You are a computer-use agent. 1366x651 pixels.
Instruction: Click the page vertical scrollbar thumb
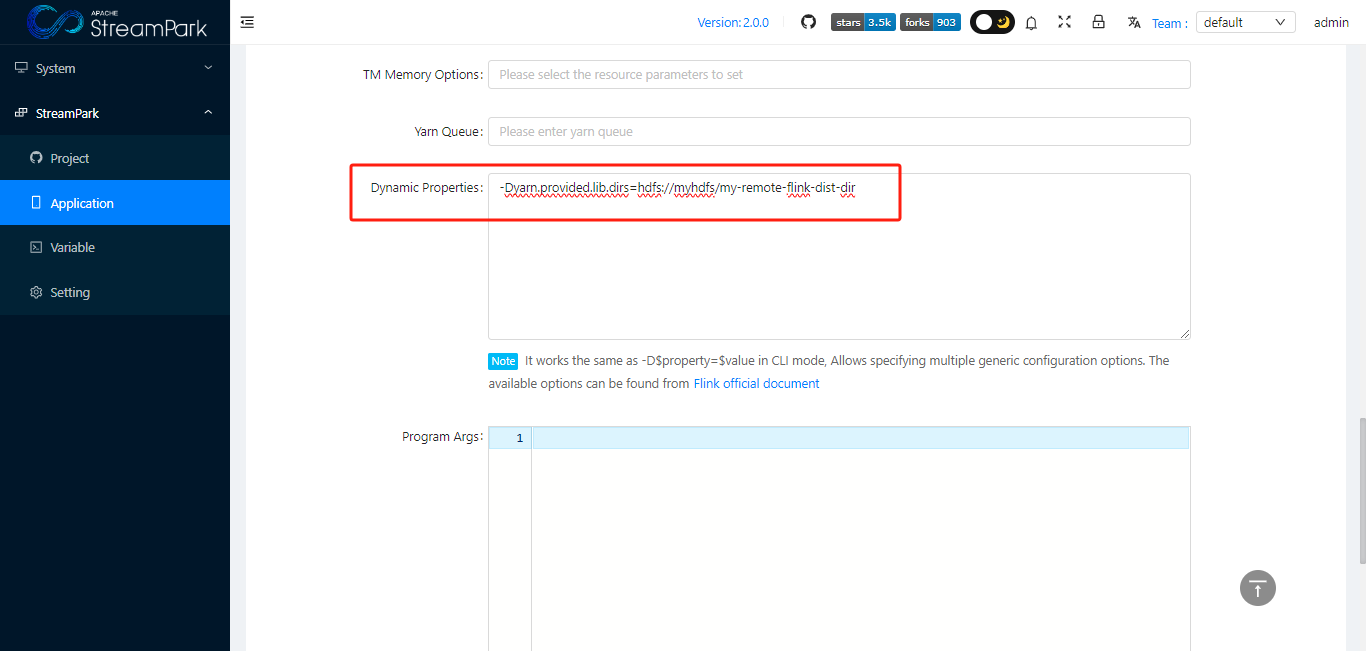1360,490
